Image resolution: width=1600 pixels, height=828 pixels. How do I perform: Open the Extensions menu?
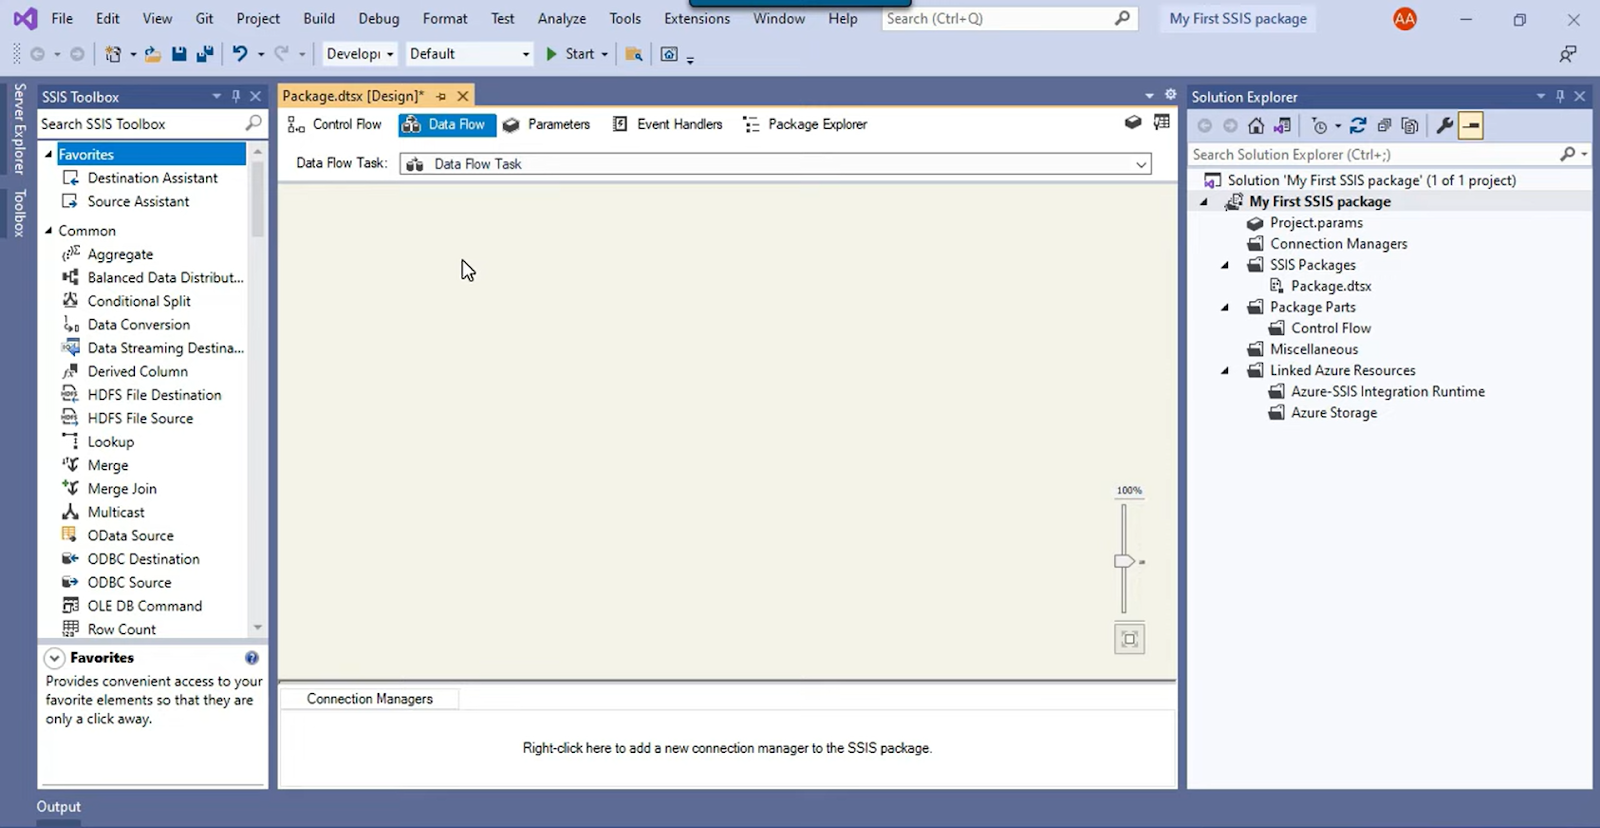(x=696, y=19)
